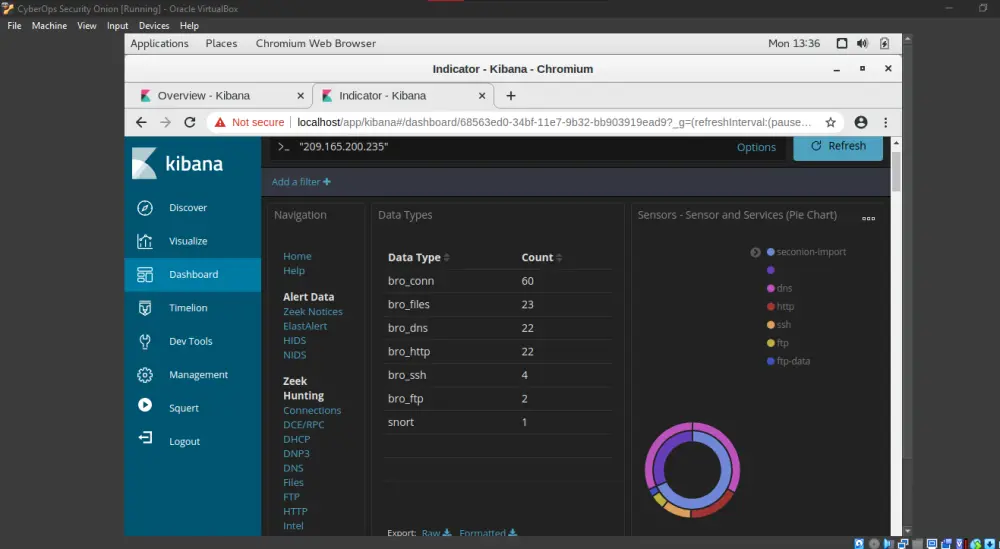Screen dimensions: 1000x549
Task: Open the Timelion sidebar icon
Action: [145, 308]
